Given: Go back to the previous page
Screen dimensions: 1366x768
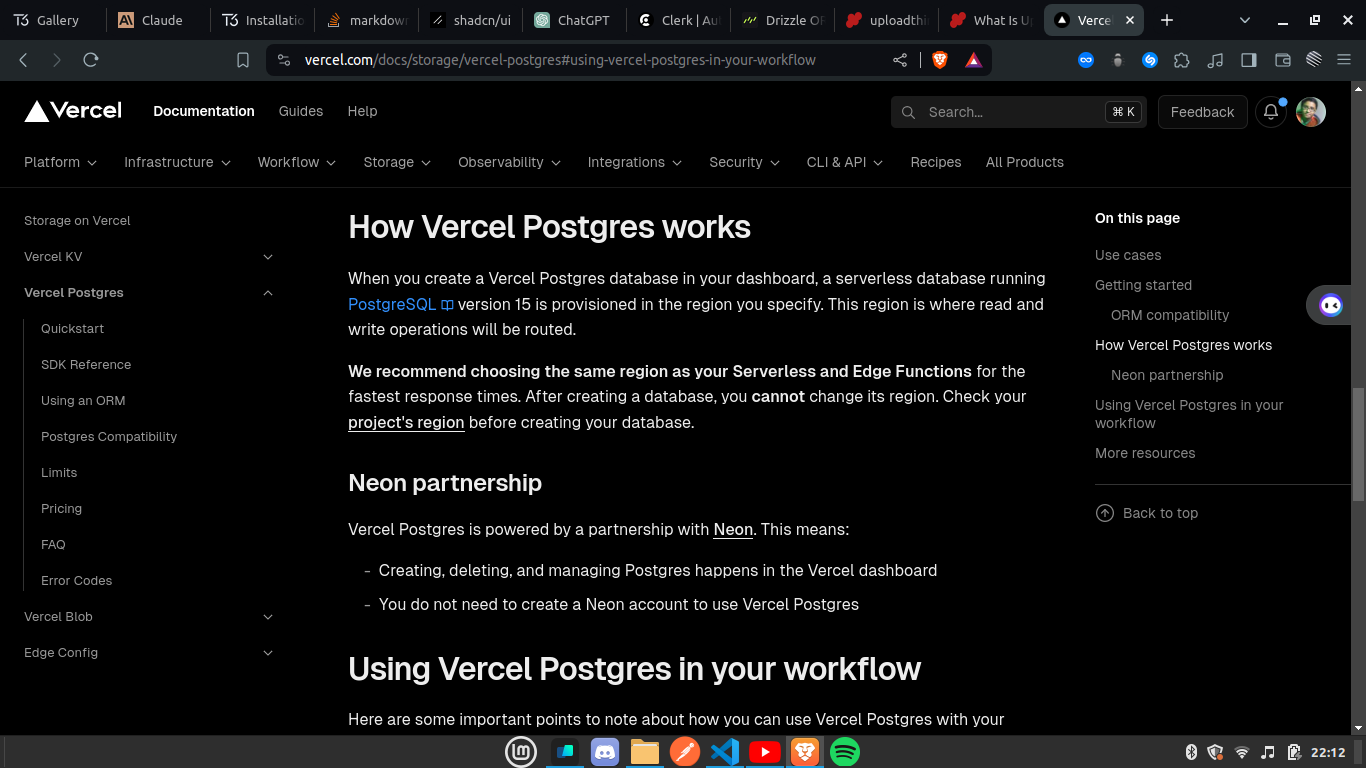Looking at the screenshot, I should [x=24, y=60].
